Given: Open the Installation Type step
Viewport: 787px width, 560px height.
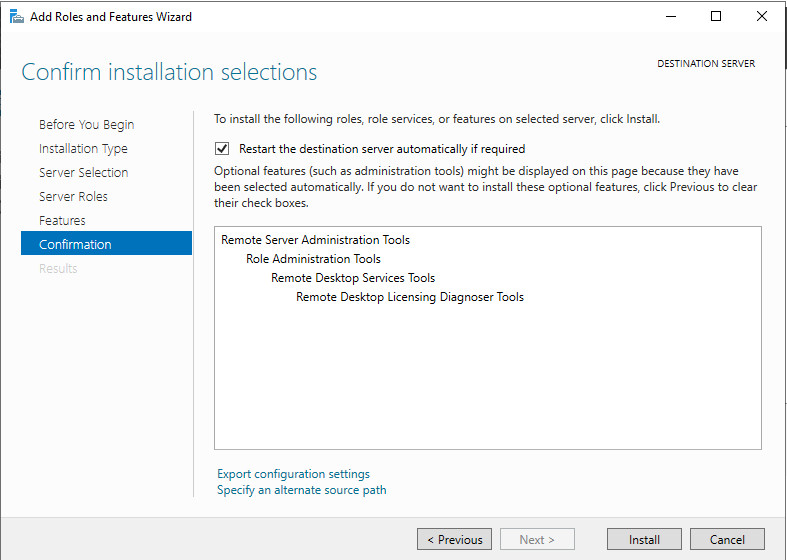Looking at the screenshot, I should tap(83, 149).
